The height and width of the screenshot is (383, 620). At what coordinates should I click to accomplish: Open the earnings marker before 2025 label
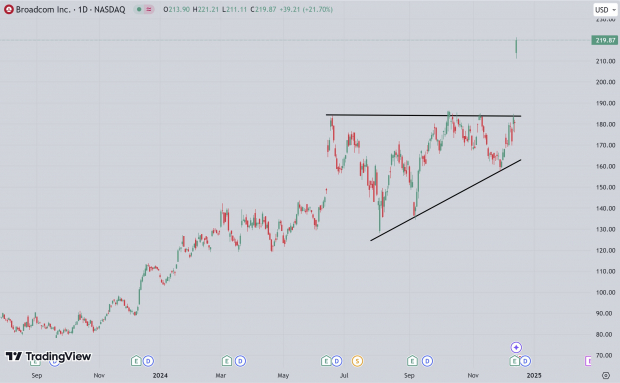click(x=514, y=361)
